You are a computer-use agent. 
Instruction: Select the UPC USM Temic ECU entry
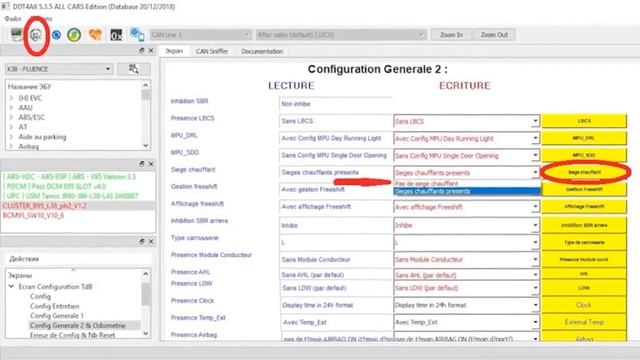[71, 196]
